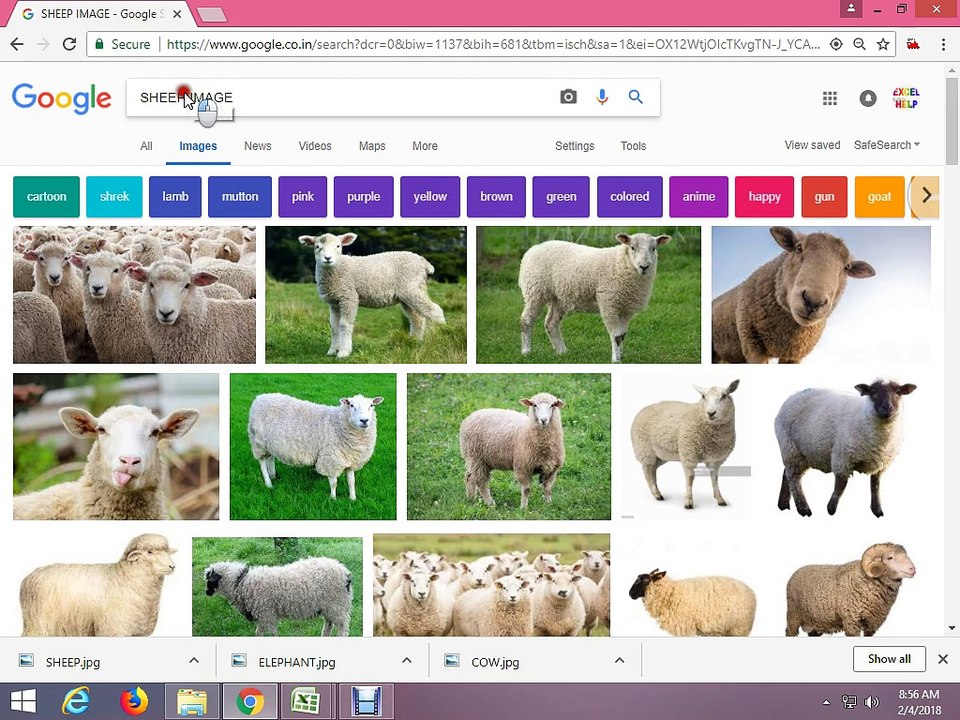Viewport: 960px width, 720px height.
Task: Select the Images tab
Action: (x=198, y=146)
